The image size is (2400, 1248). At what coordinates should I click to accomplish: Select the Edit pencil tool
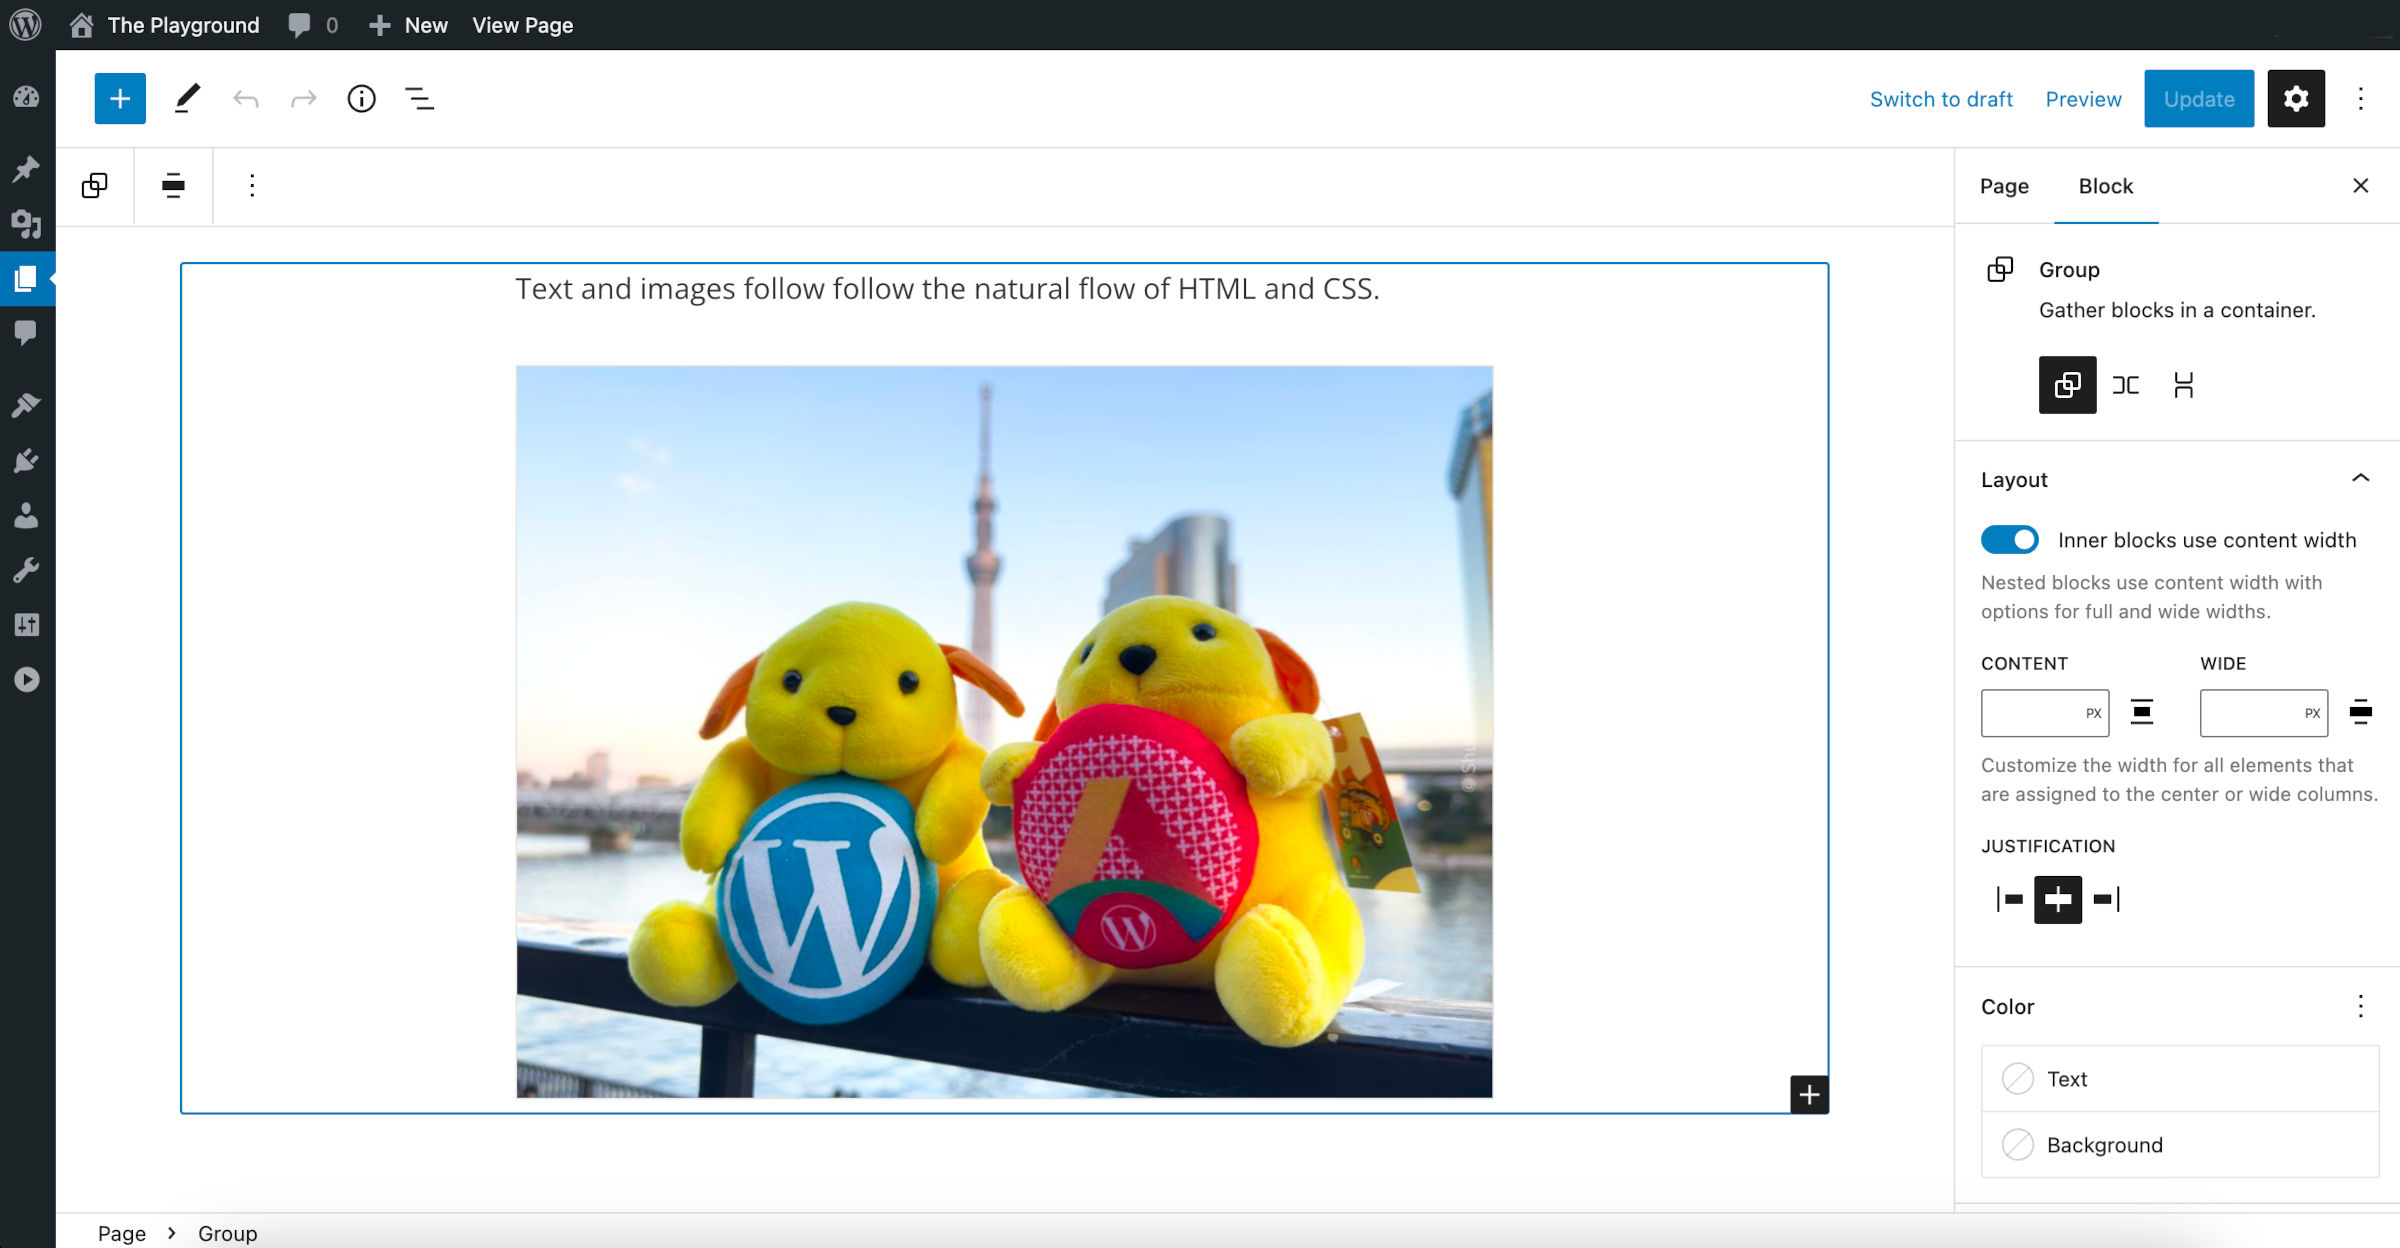[x=187, y=98]
